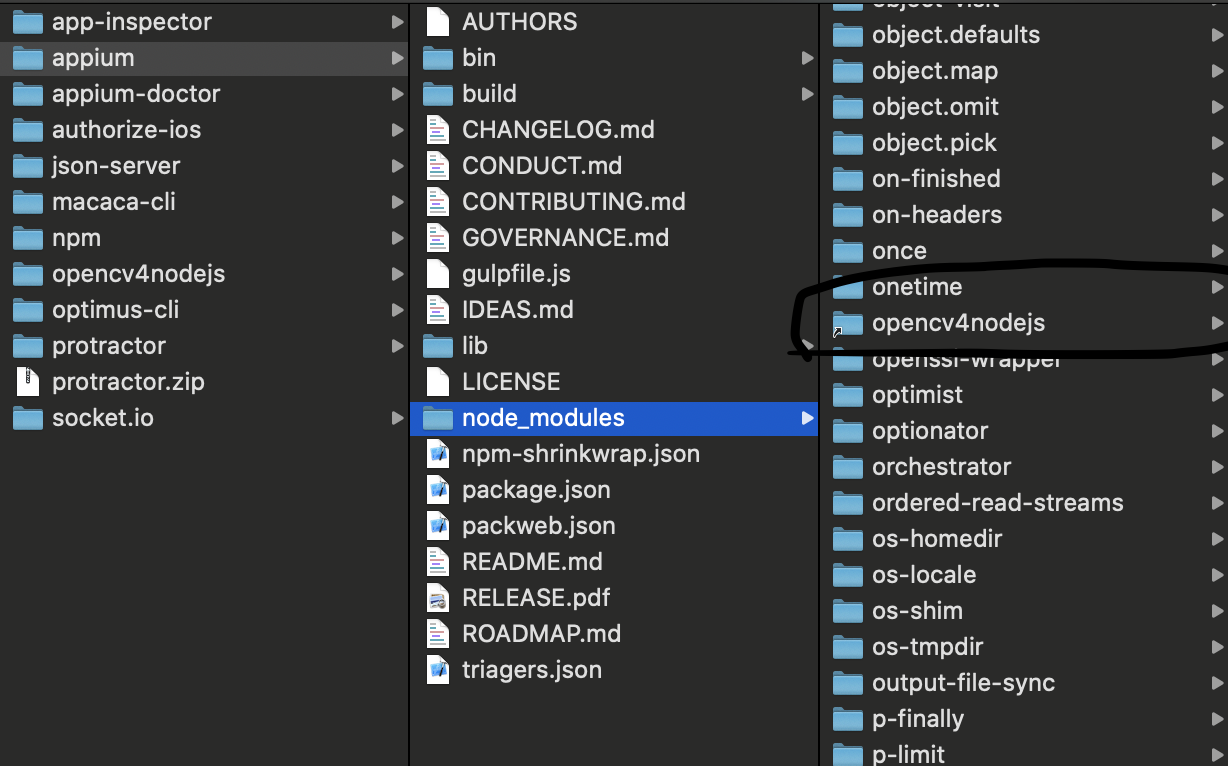Select the optimus-cli folder name

coord(115,310)
